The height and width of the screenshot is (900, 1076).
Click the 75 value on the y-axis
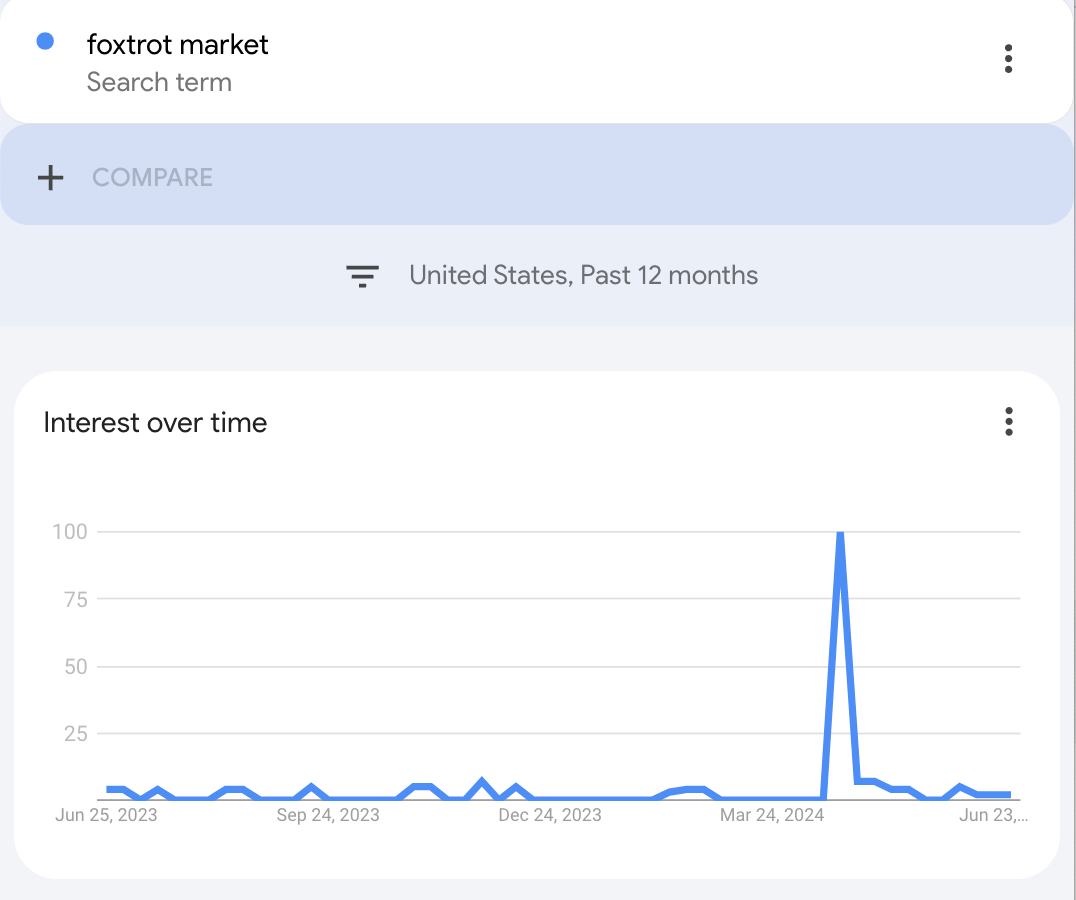(x=76, y=600)
